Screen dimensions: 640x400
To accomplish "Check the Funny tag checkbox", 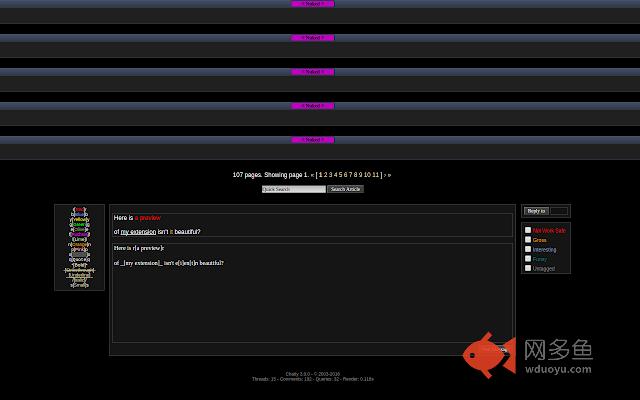I will [528, 259].
